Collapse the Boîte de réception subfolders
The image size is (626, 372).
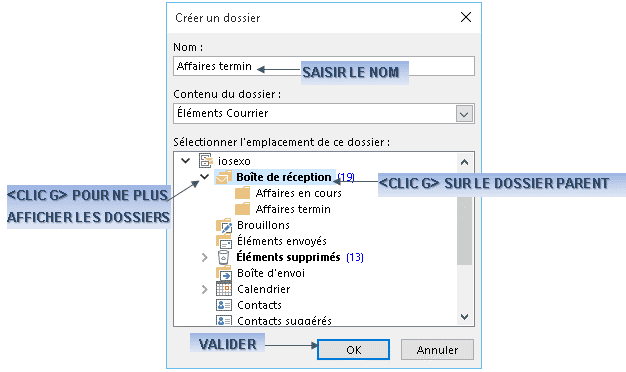pos(204,176)
